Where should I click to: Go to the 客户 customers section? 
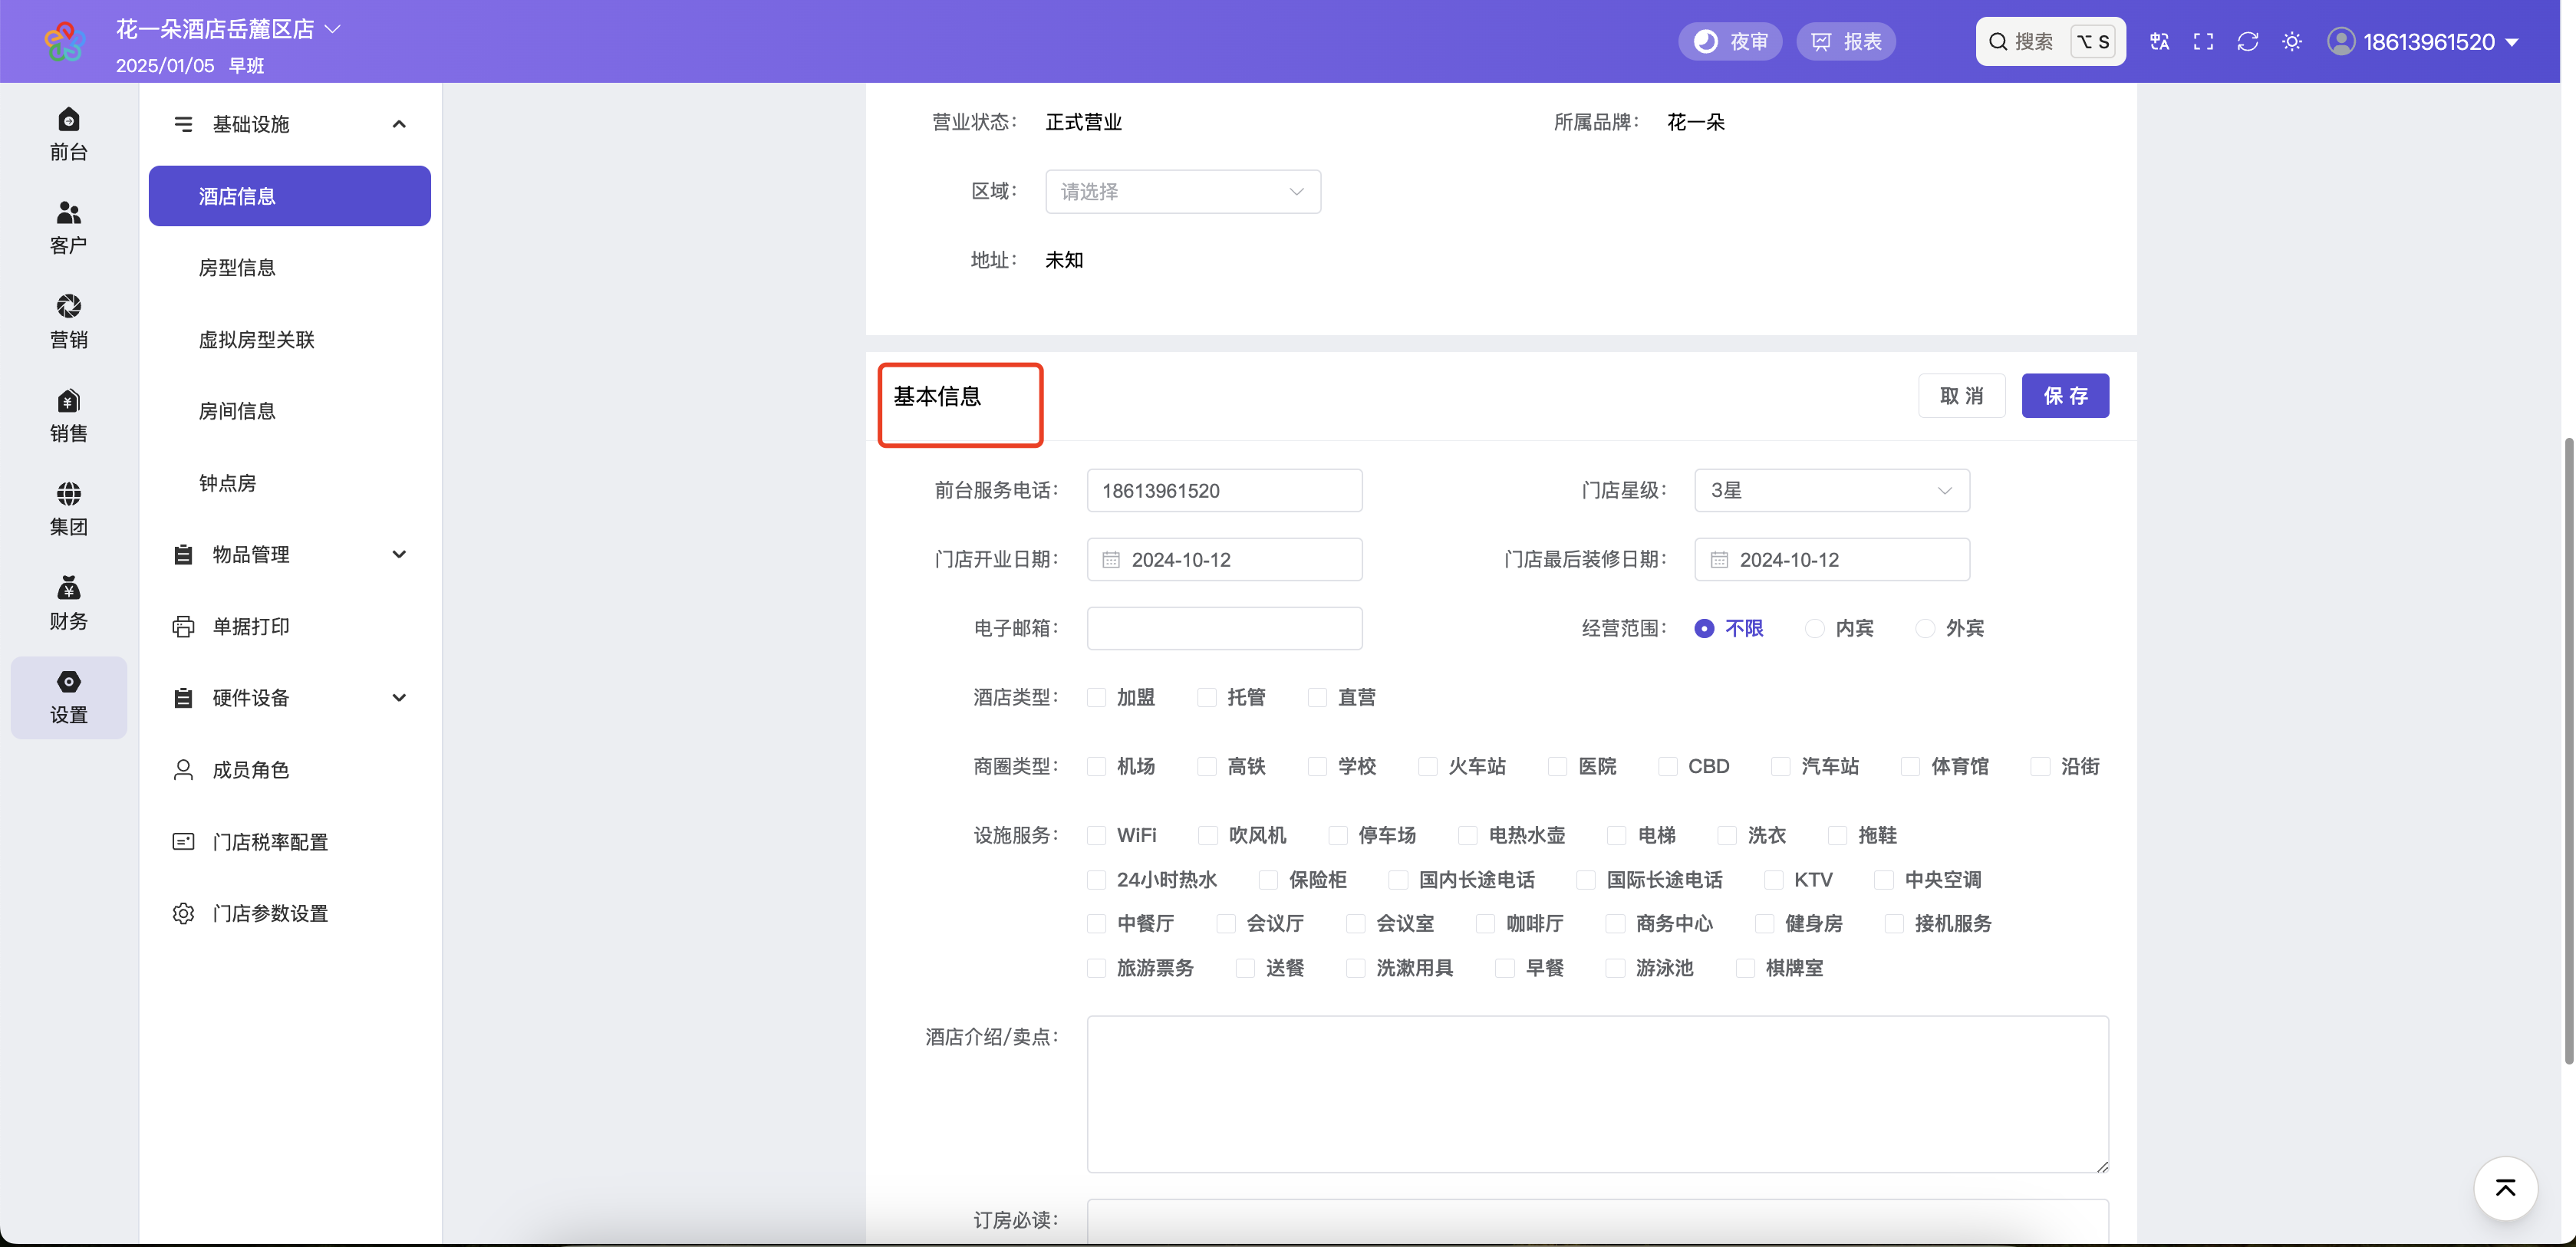click(x=68, y=228)
